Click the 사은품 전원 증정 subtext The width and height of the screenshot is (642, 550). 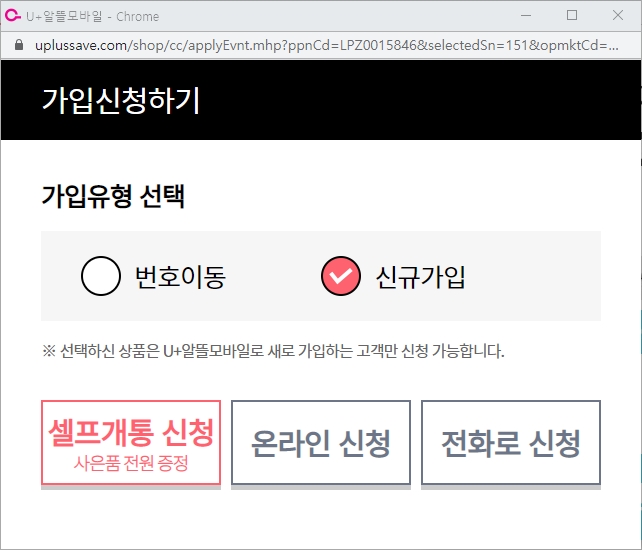click(131, 464)
